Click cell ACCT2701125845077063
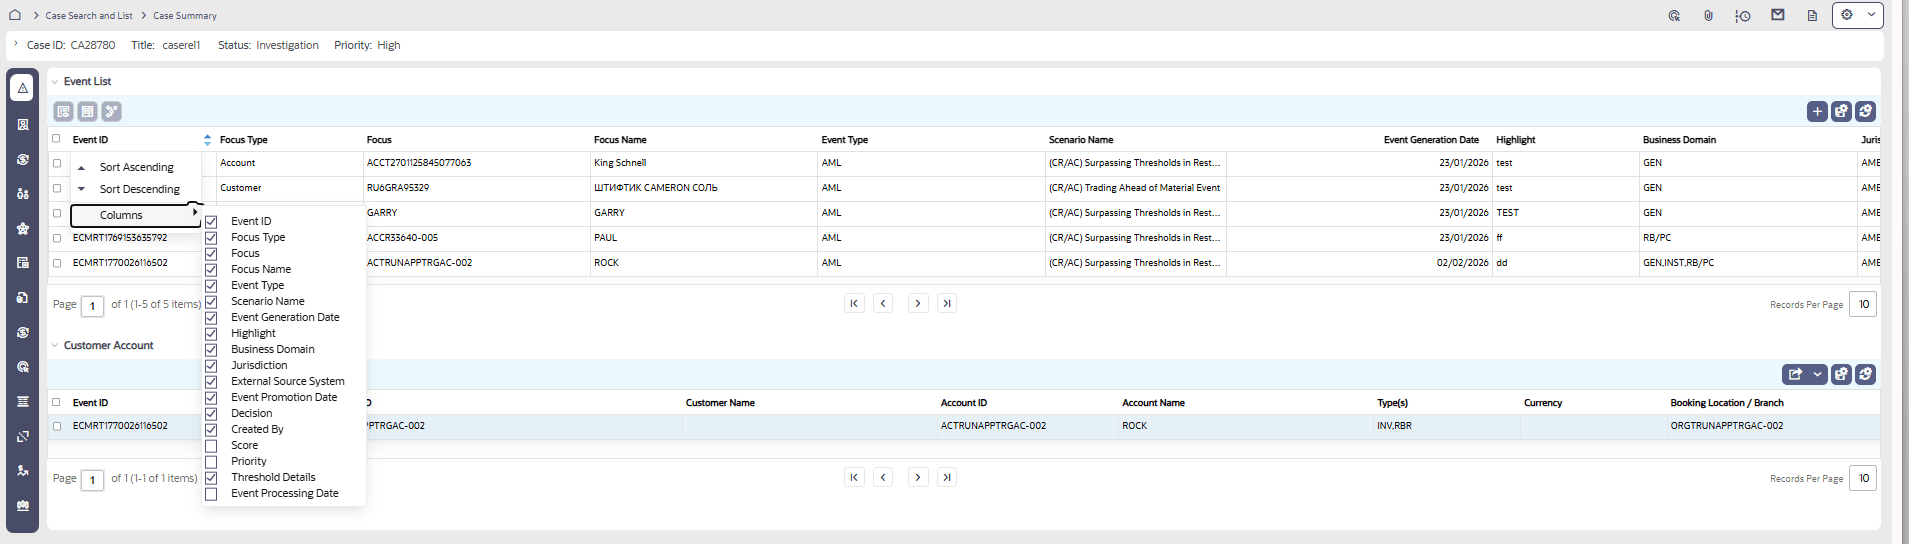 419,163
